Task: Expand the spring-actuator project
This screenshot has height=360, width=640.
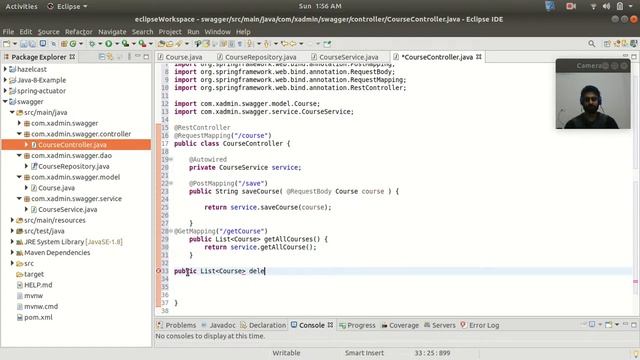Action: tap(5, 91)
